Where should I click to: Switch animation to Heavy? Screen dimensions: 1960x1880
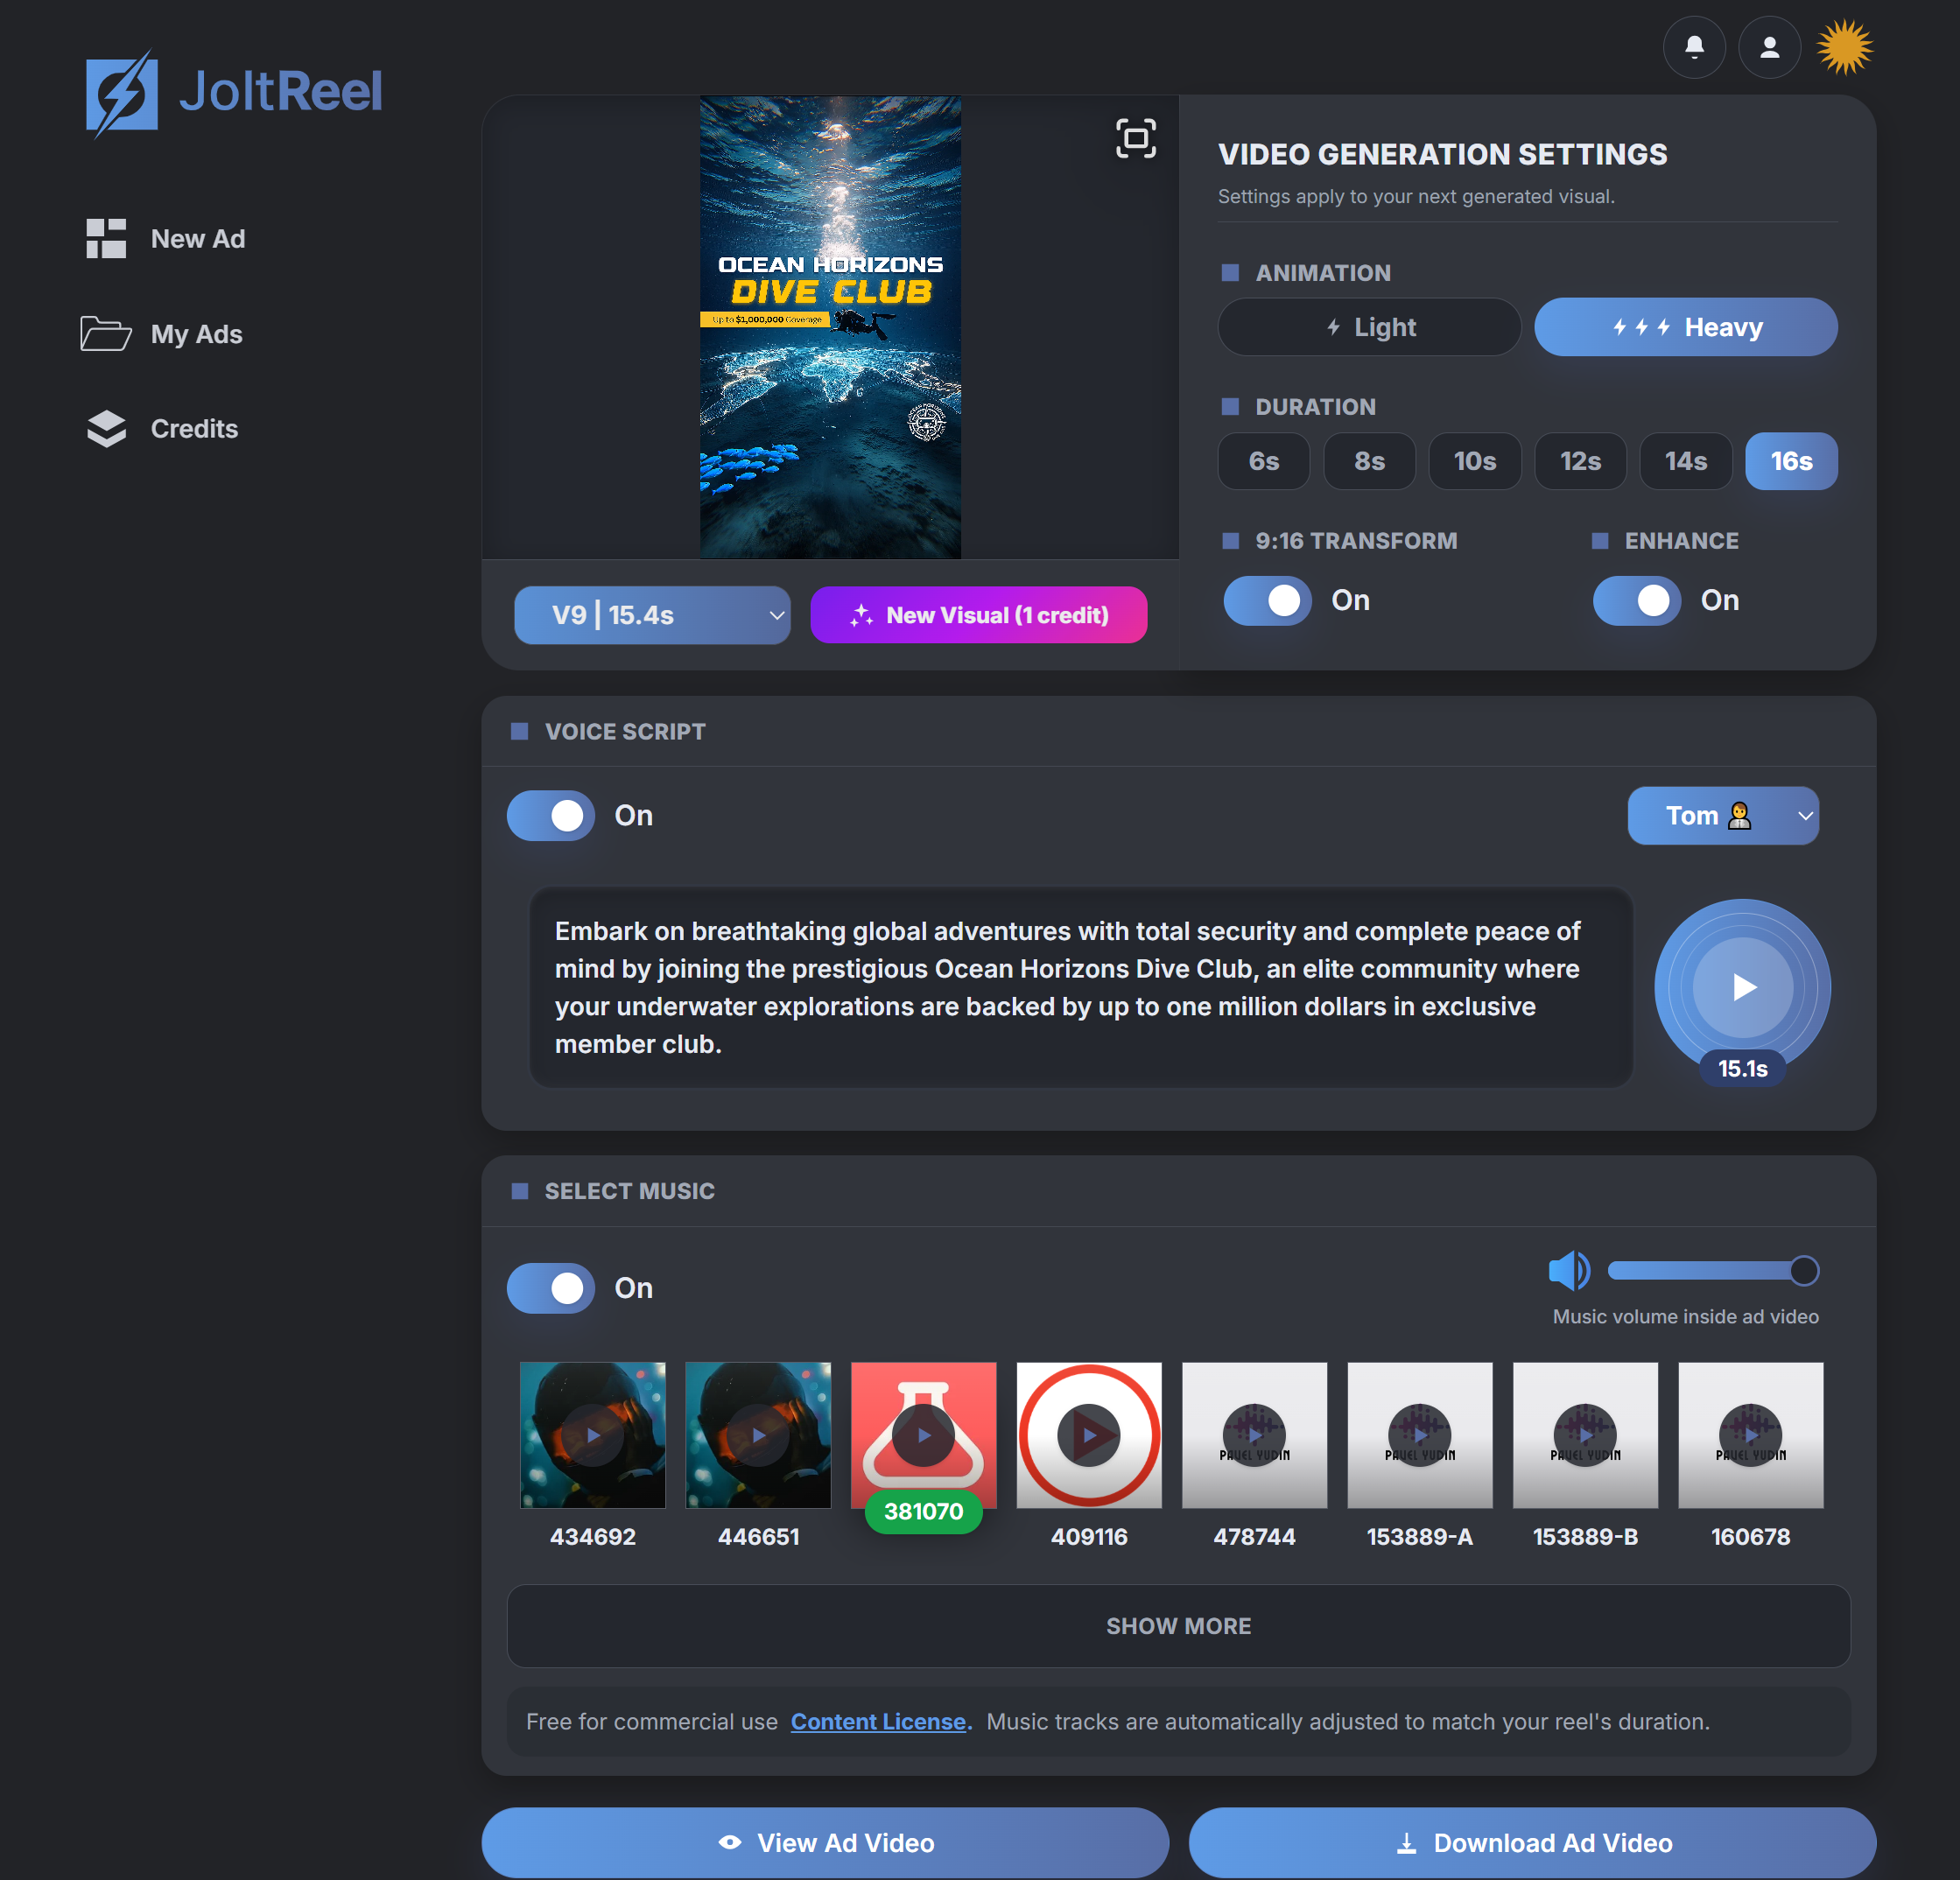tap(1685, 327)
